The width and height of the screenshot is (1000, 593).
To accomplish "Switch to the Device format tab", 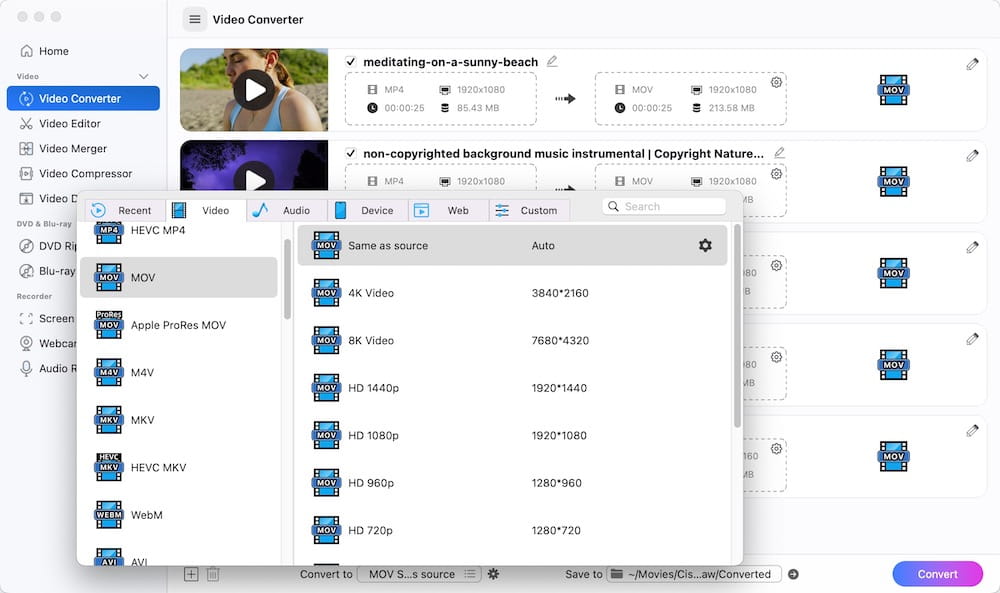I will coord(368,210).
